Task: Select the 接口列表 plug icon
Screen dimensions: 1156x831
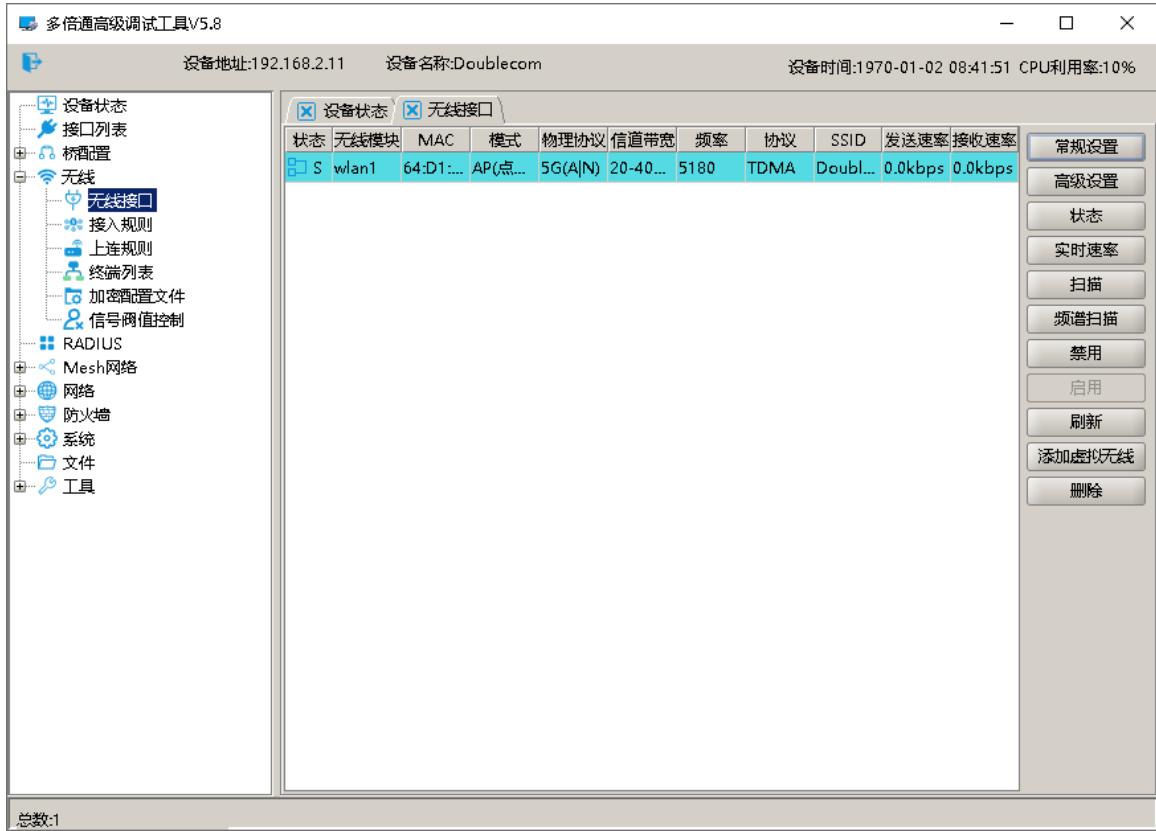Action: tap(47, 129)
